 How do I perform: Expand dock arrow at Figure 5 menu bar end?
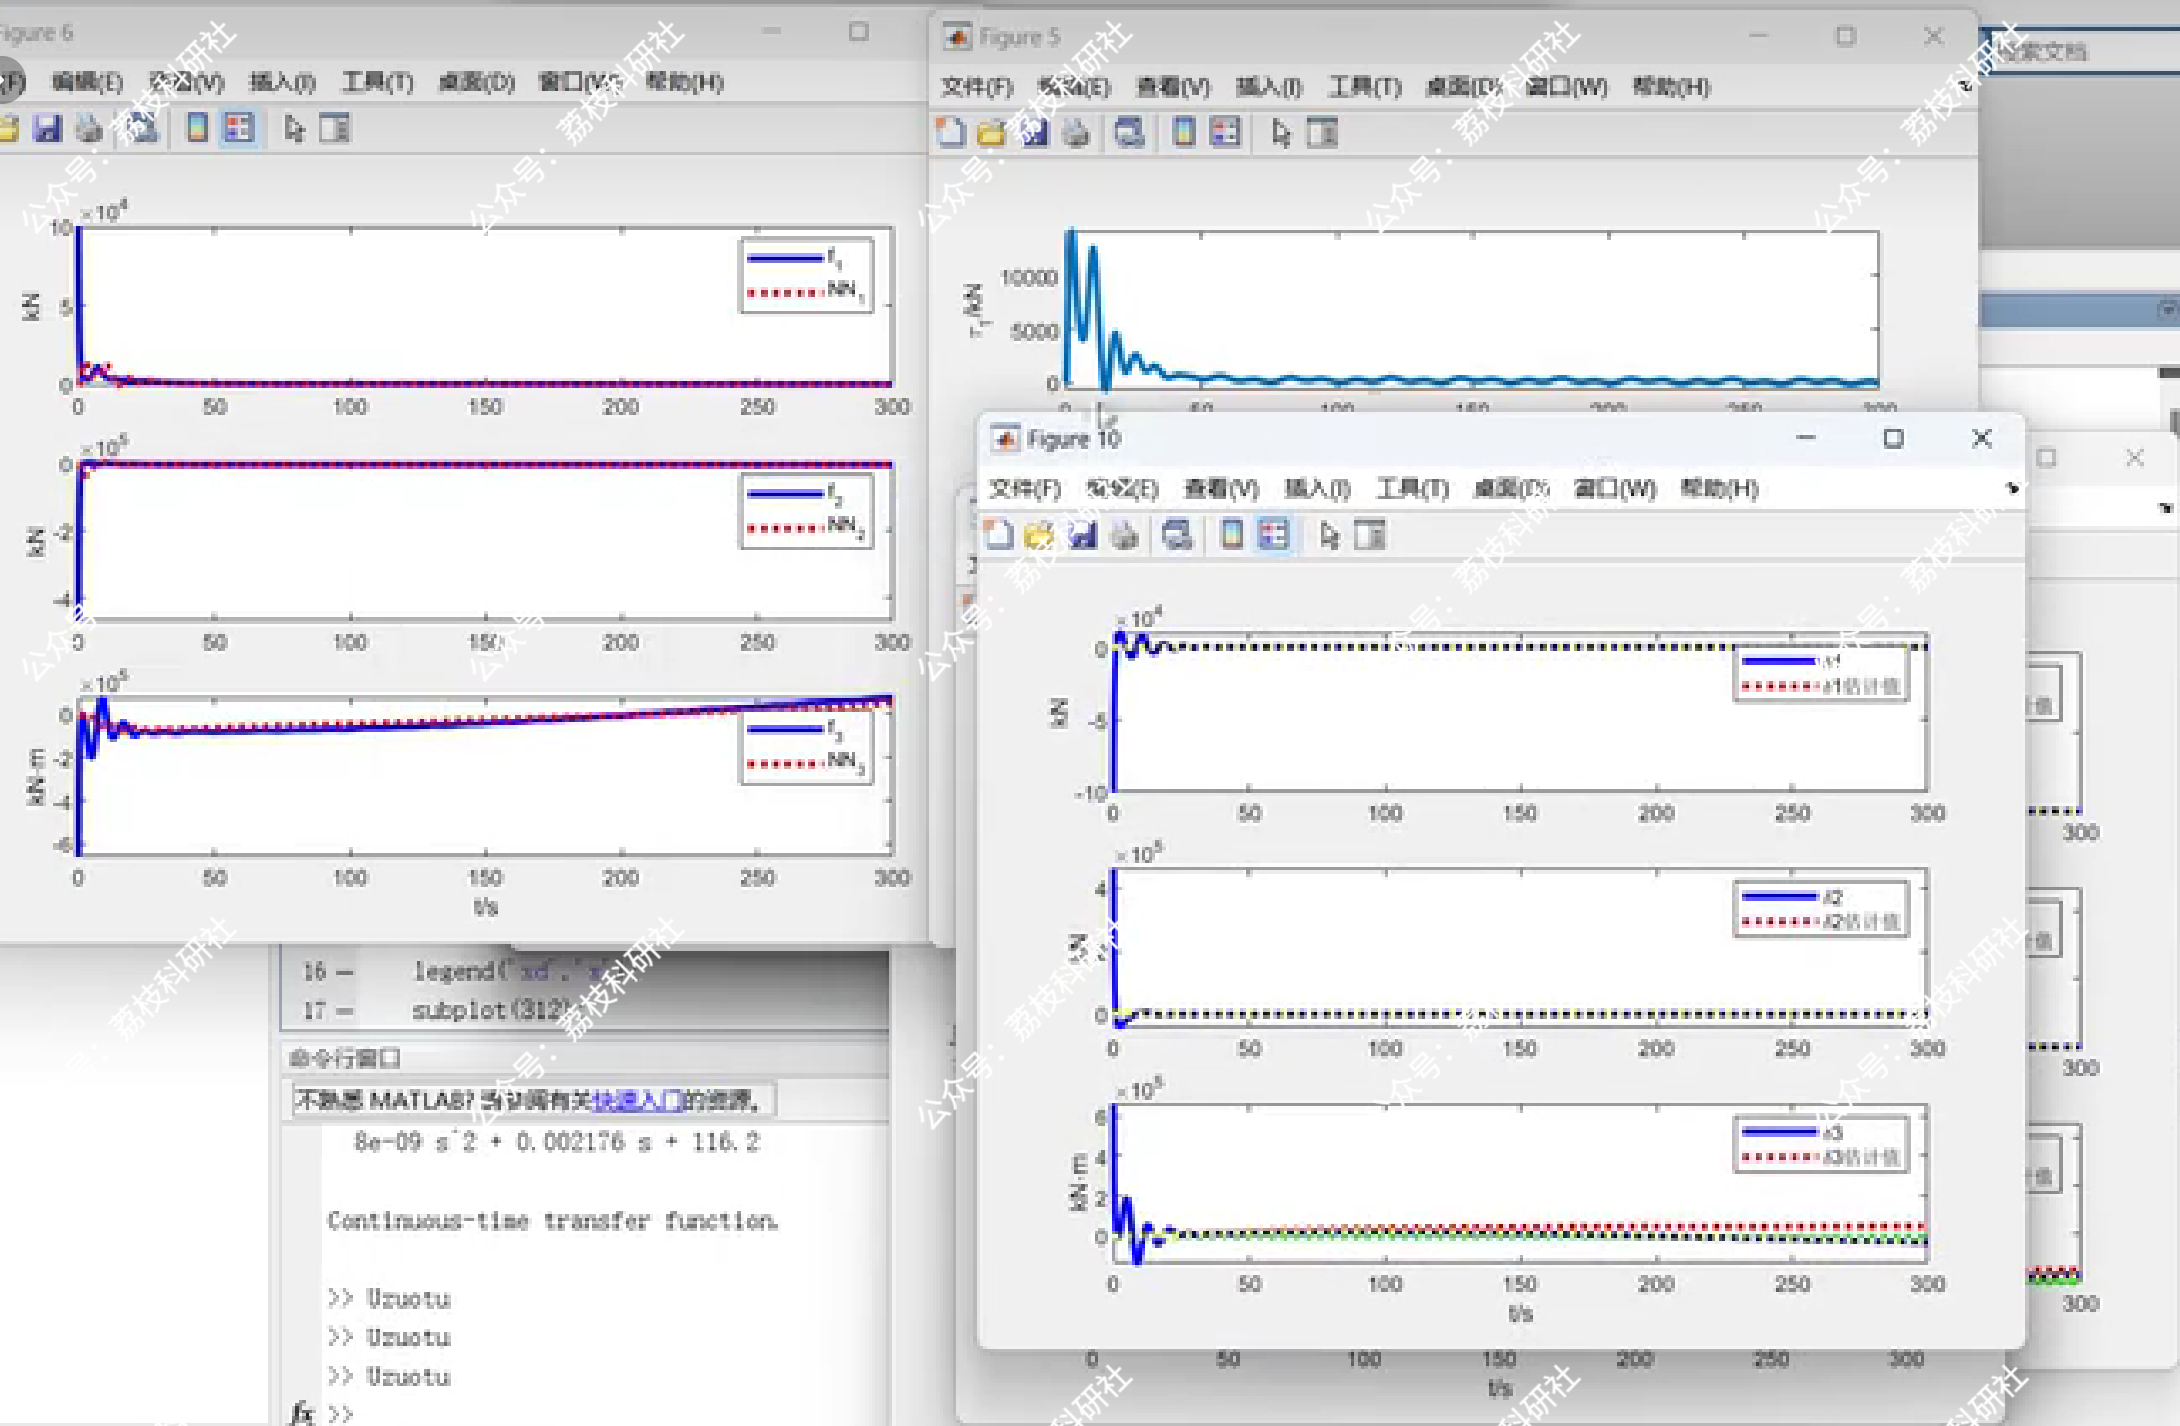1964,86
